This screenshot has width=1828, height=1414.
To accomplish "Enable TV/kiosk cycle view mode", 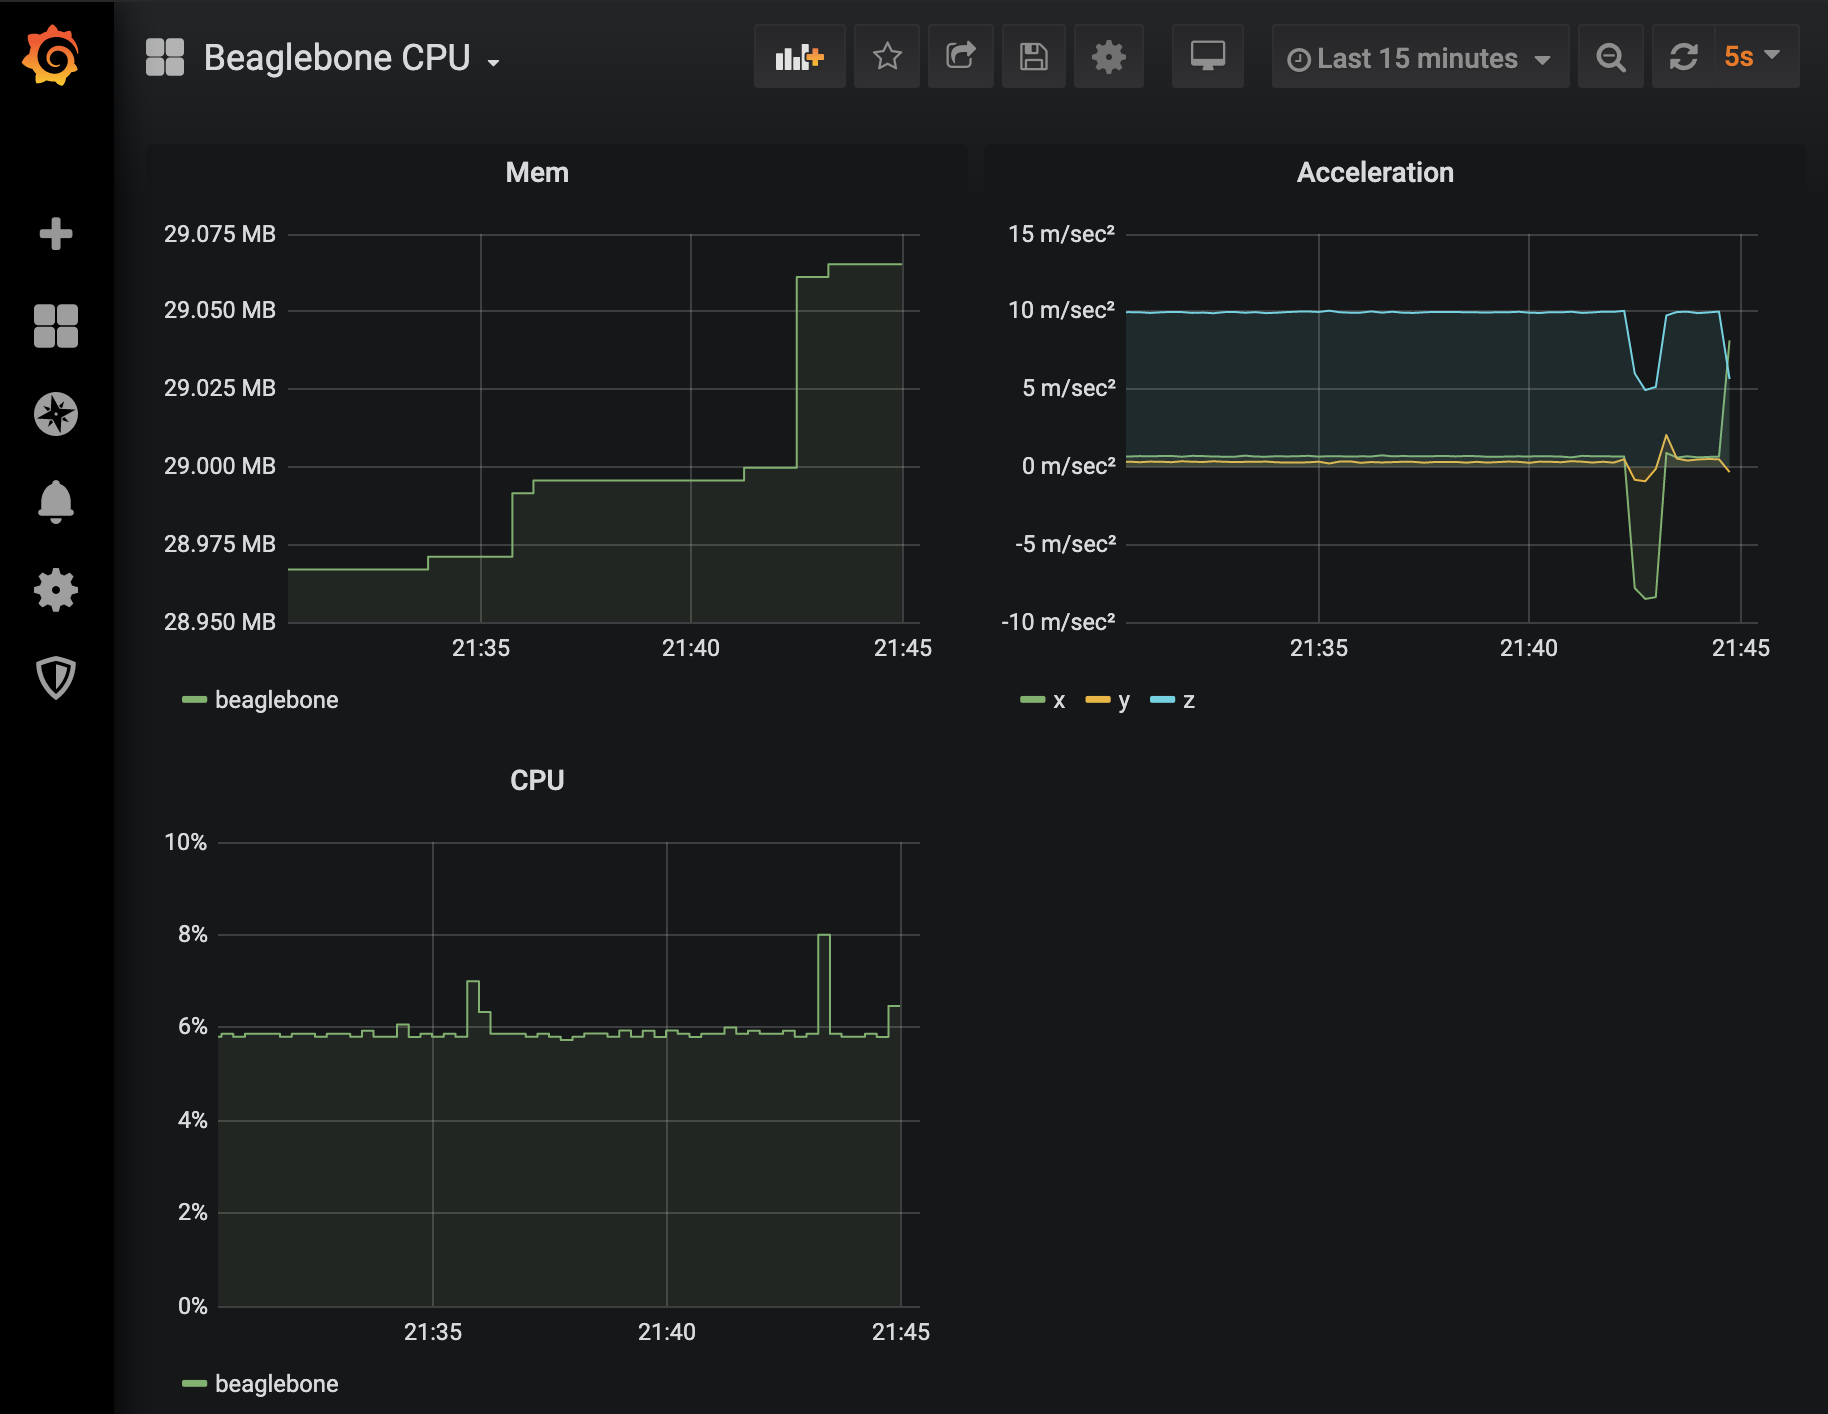I will [1208, 57].
